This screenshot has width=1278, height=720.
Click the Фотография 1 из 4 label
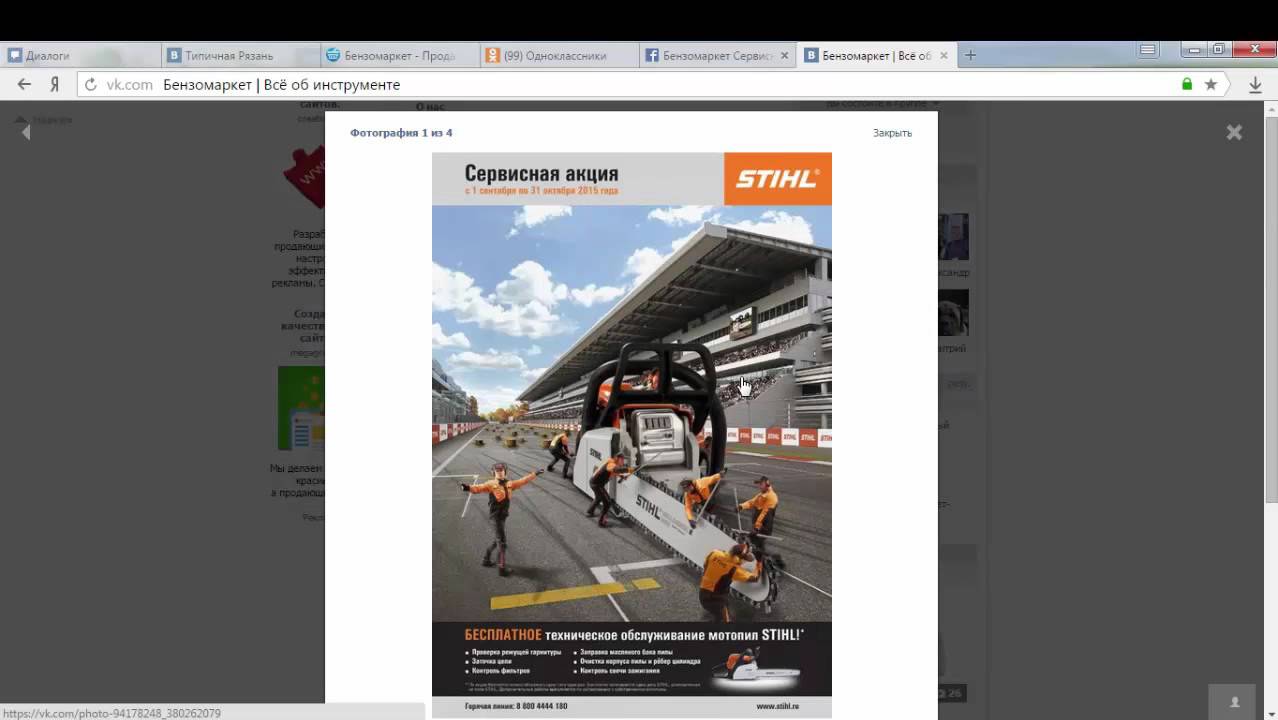(x=401, y=132)
